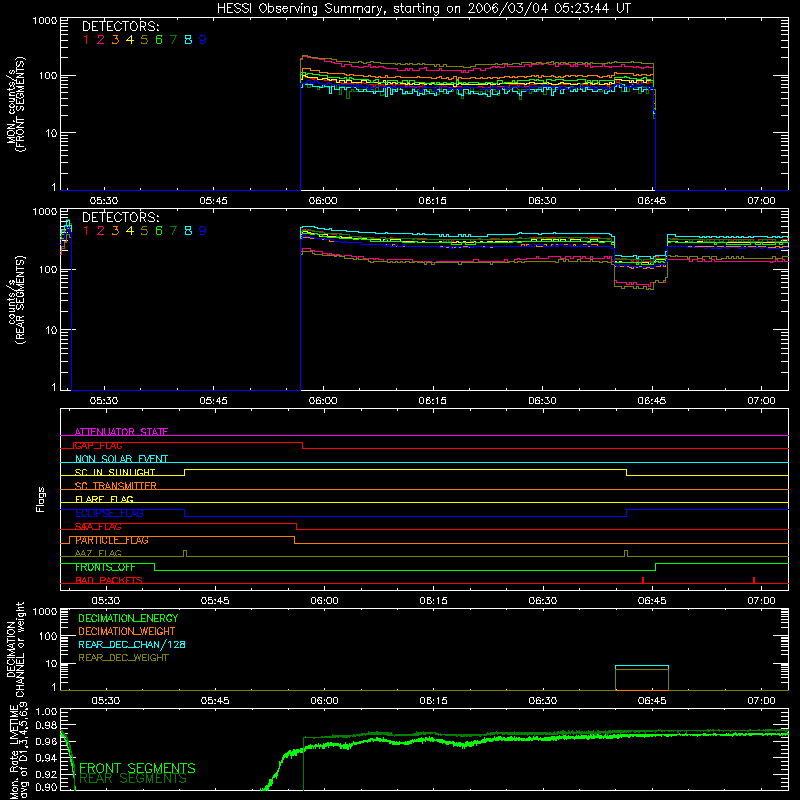Click the Flags y-axis label

point(41,499)
